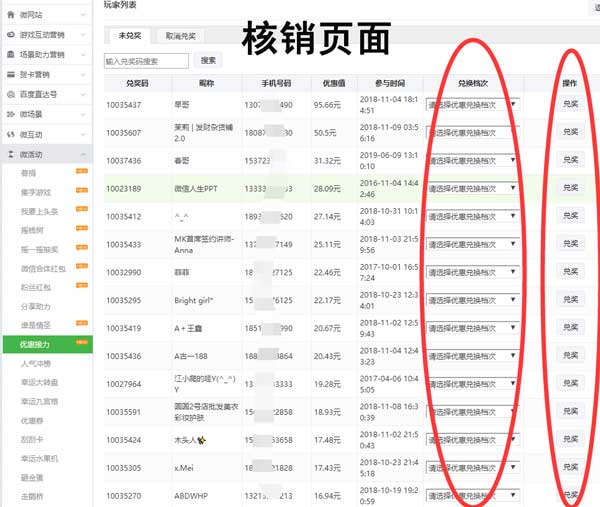Open 我要上头条 in the sidebar
The width and height of the screenshot is (600, 507).
click(39, 212)
